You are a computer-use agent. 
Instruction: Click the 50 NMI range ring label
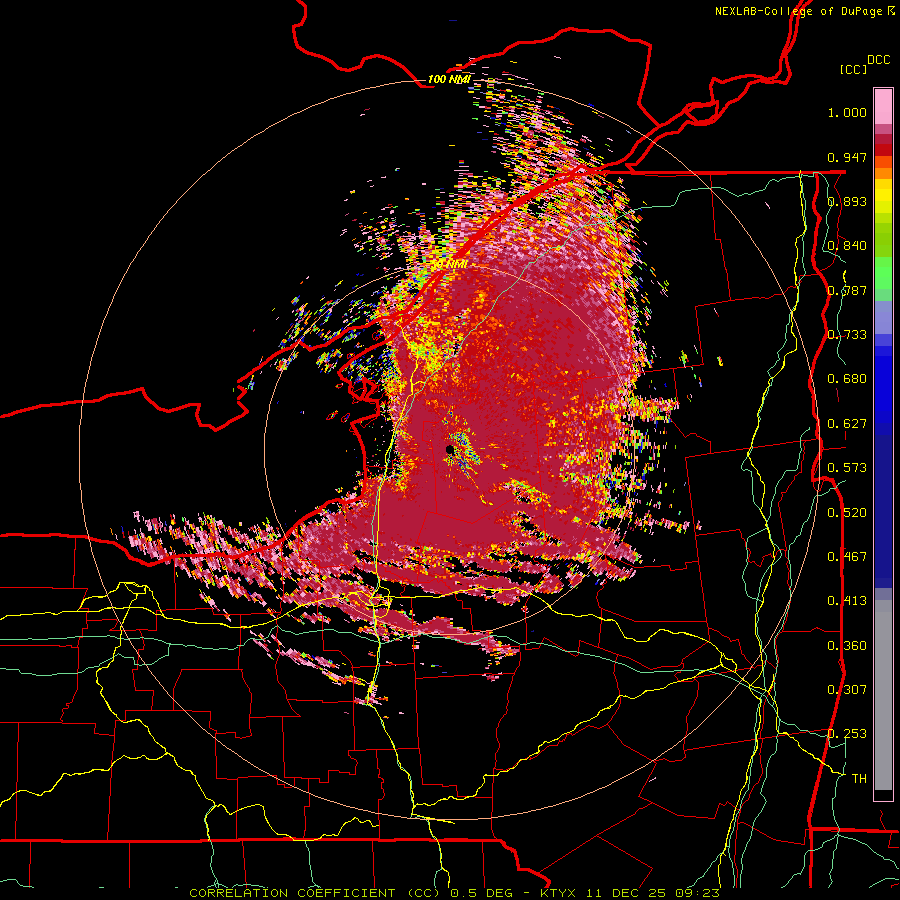449,264
